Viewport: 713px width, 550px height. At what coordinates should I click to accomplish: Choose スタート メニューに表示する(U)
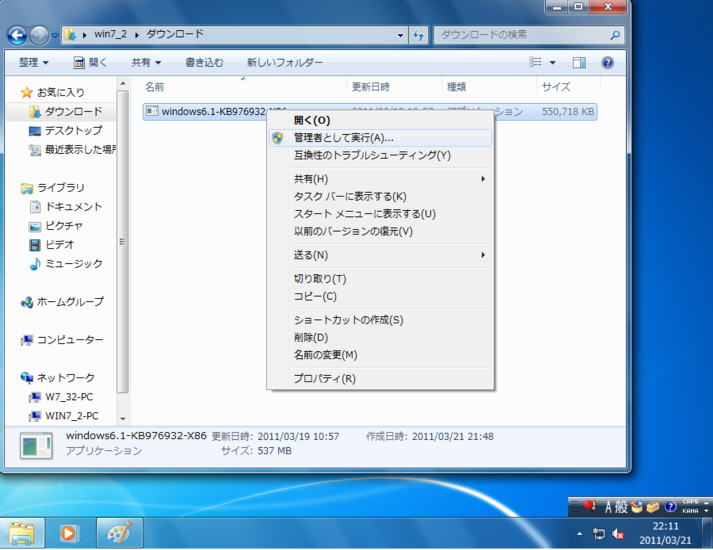(380, 214)
